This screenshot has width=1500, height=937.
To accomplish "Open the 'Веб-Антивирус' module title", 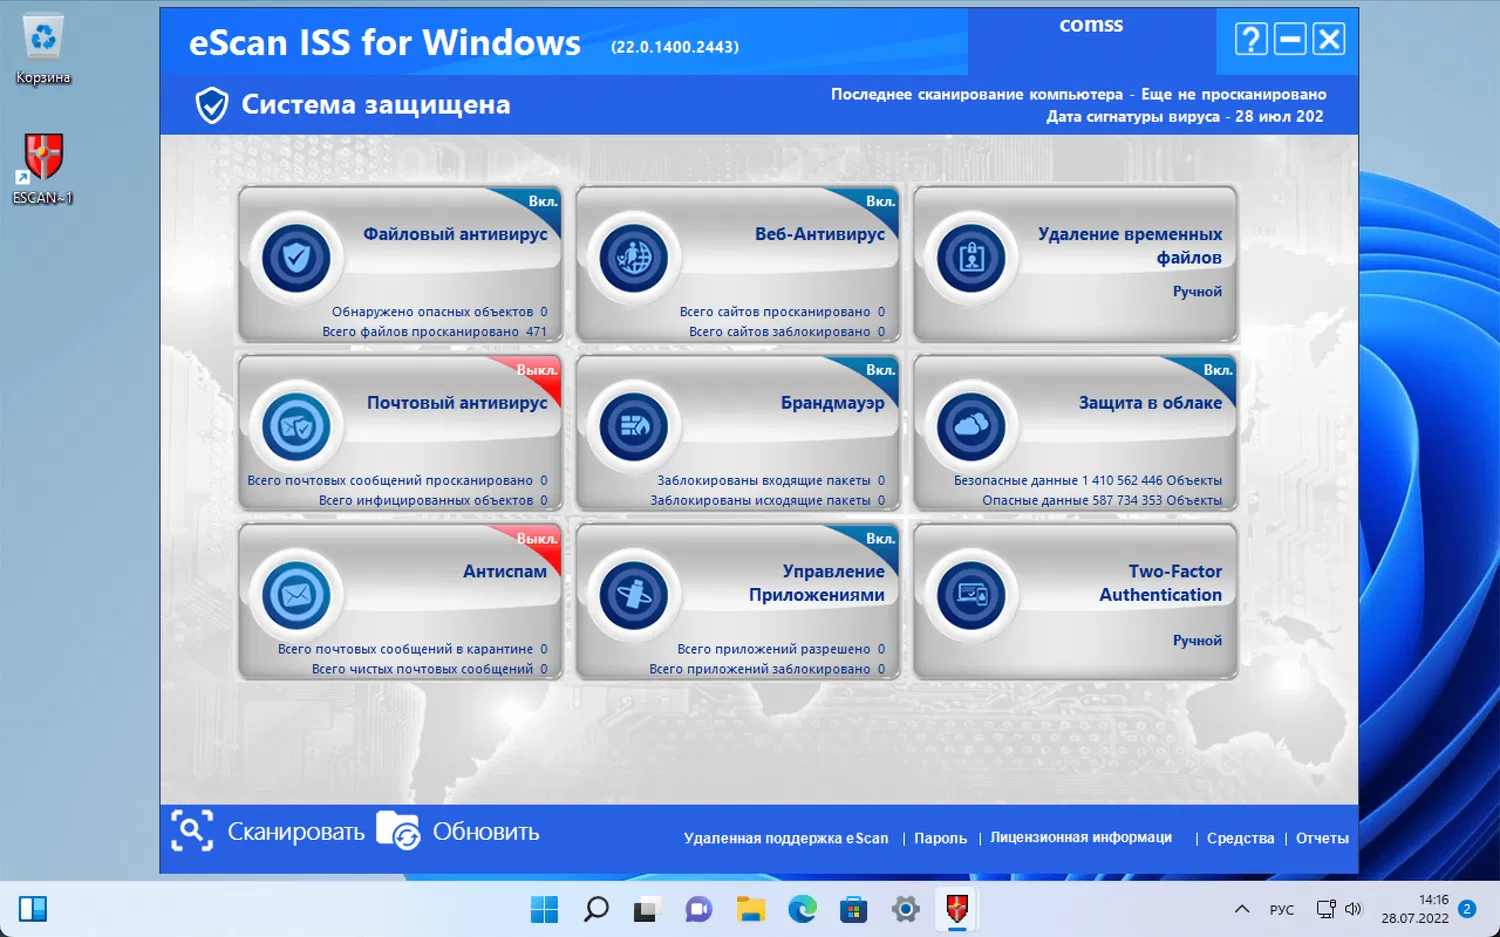I will pos(820,234).
